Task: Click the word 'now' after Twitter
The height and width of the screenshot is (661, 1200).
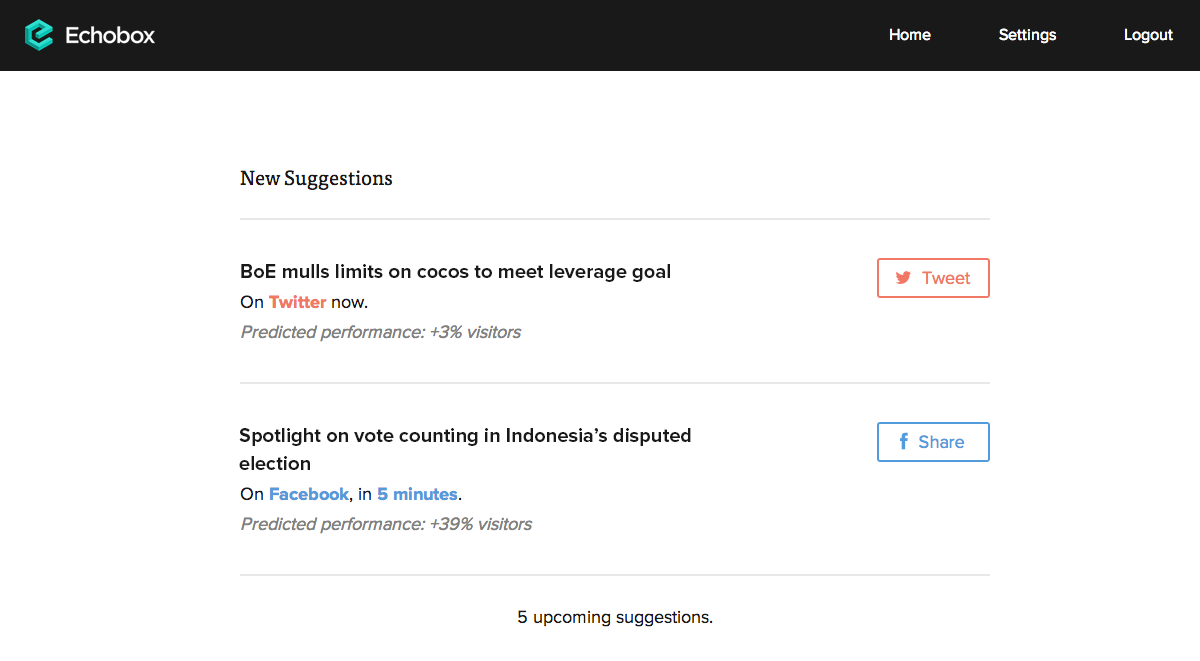Action: tap(348, 302)
